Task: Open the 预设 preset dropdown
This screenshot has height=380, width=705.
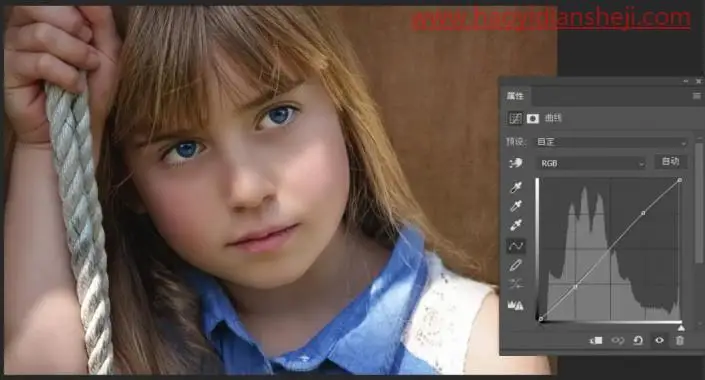Action: coord(611,142)
